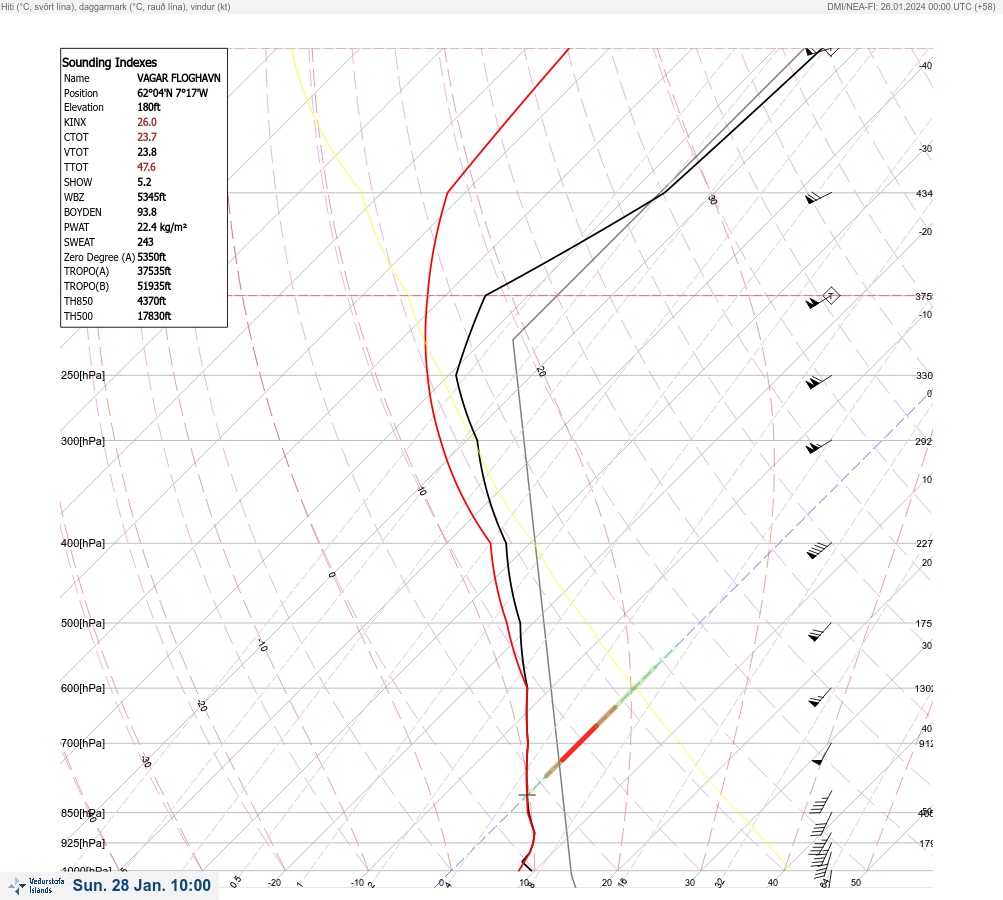Click the TROPO(A) value 37535ft
Viewport: 1003px width, 900px height.
point(154,271)
